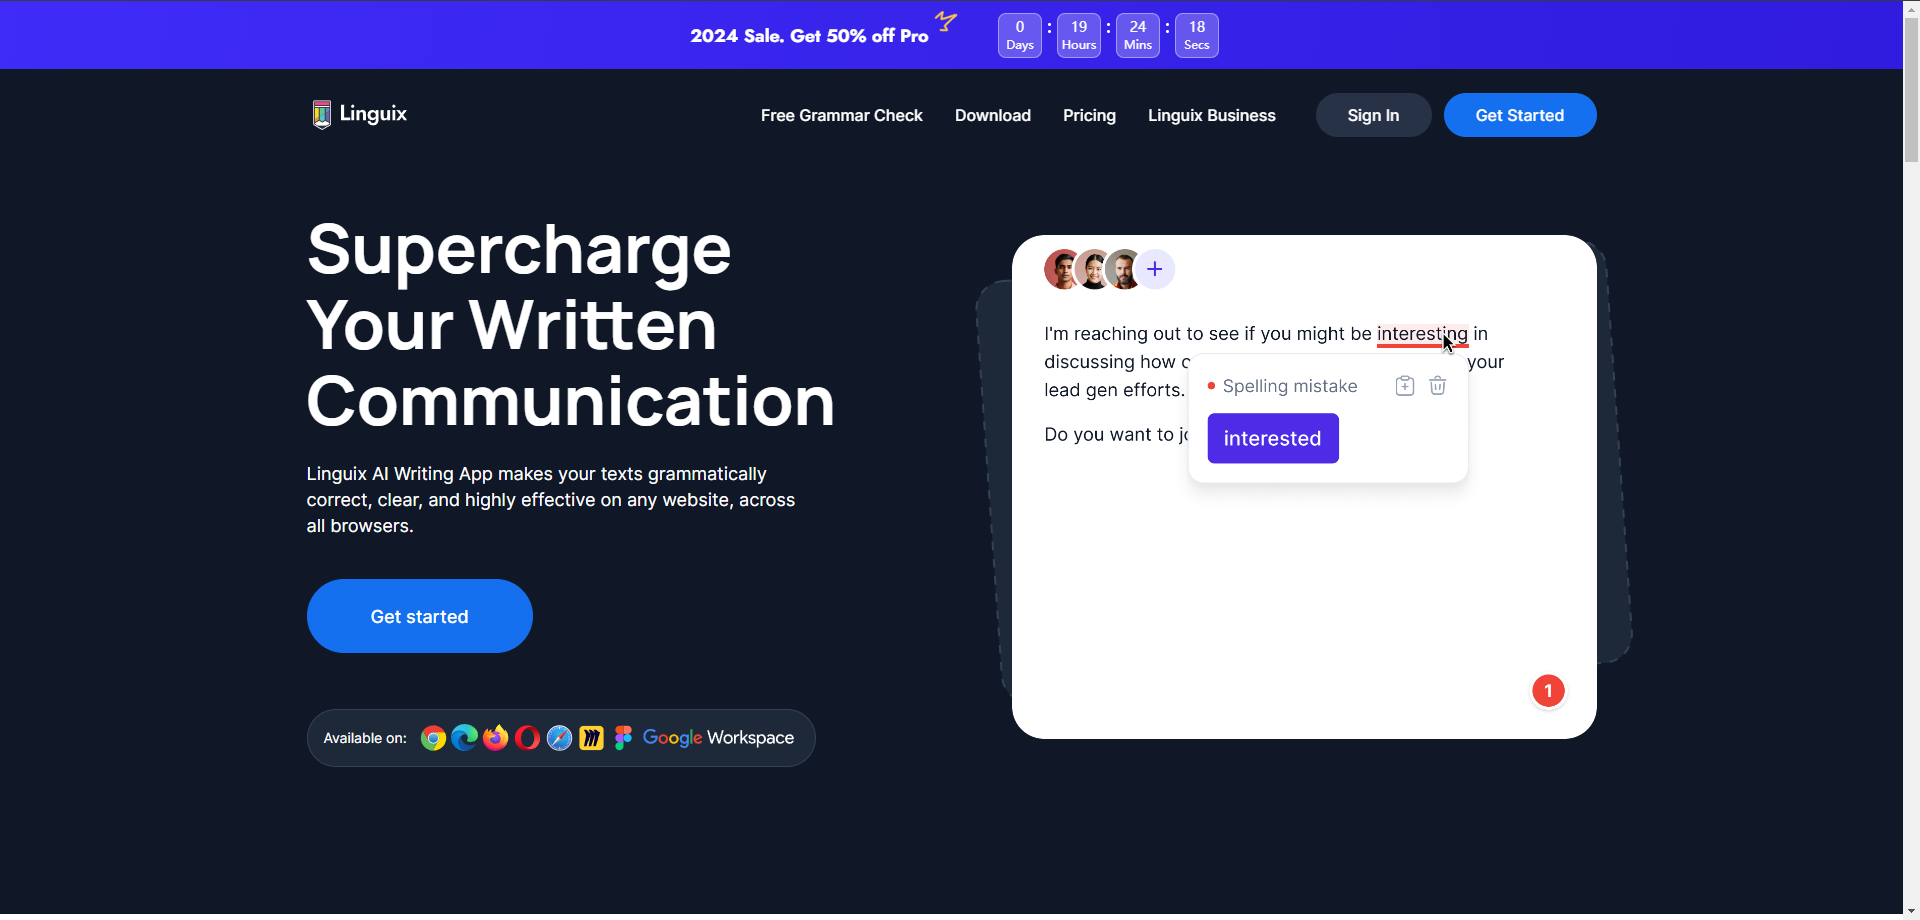The image size is (1920, 920).
Task: Click the Miro app icon
Action: click(x=591, y=738)
